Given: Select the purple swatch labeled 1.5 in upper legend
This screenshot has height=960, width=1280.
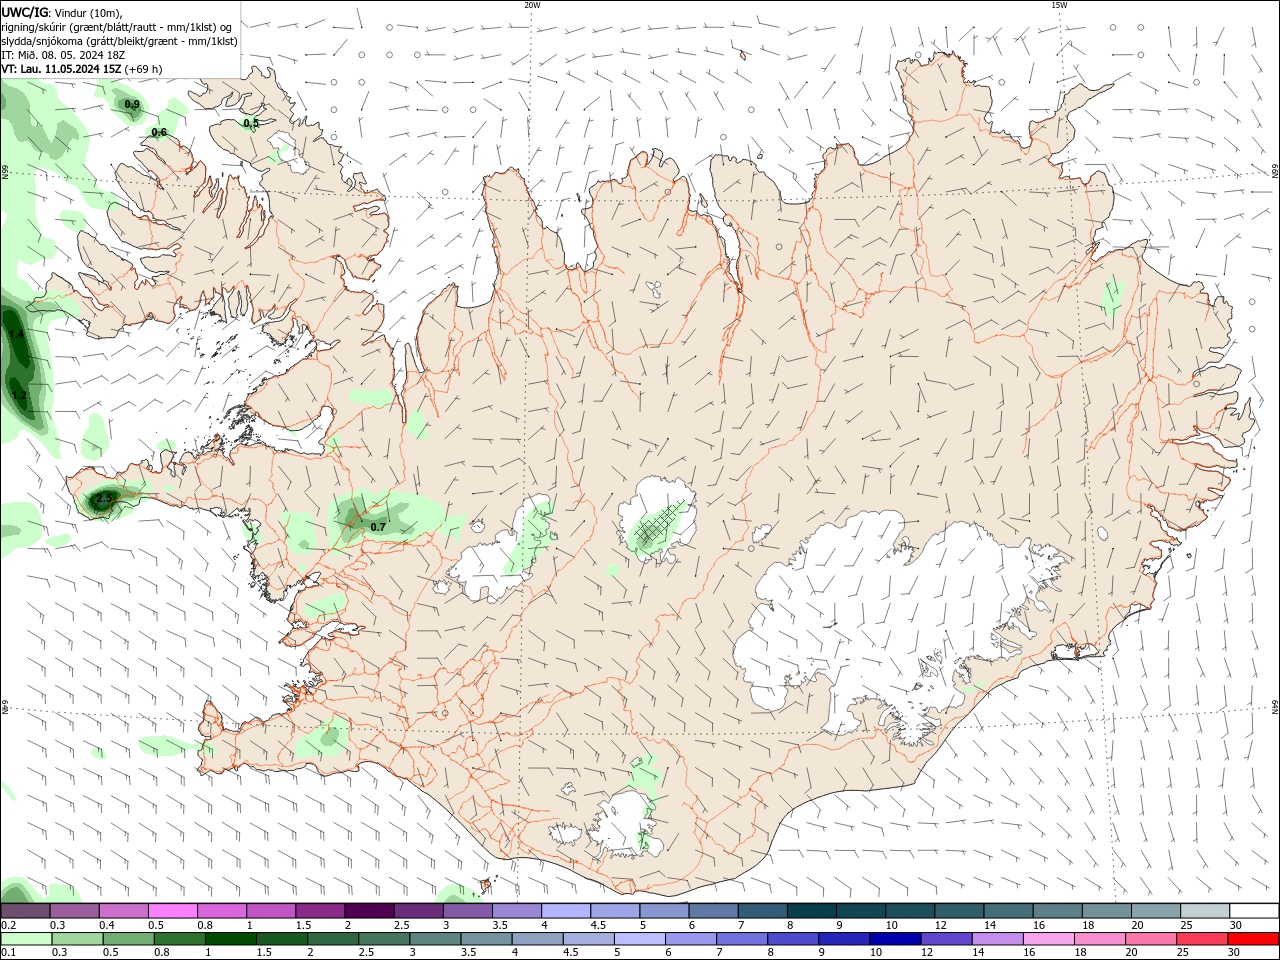Looking at the screenshot, I should [x=319, y=911].
